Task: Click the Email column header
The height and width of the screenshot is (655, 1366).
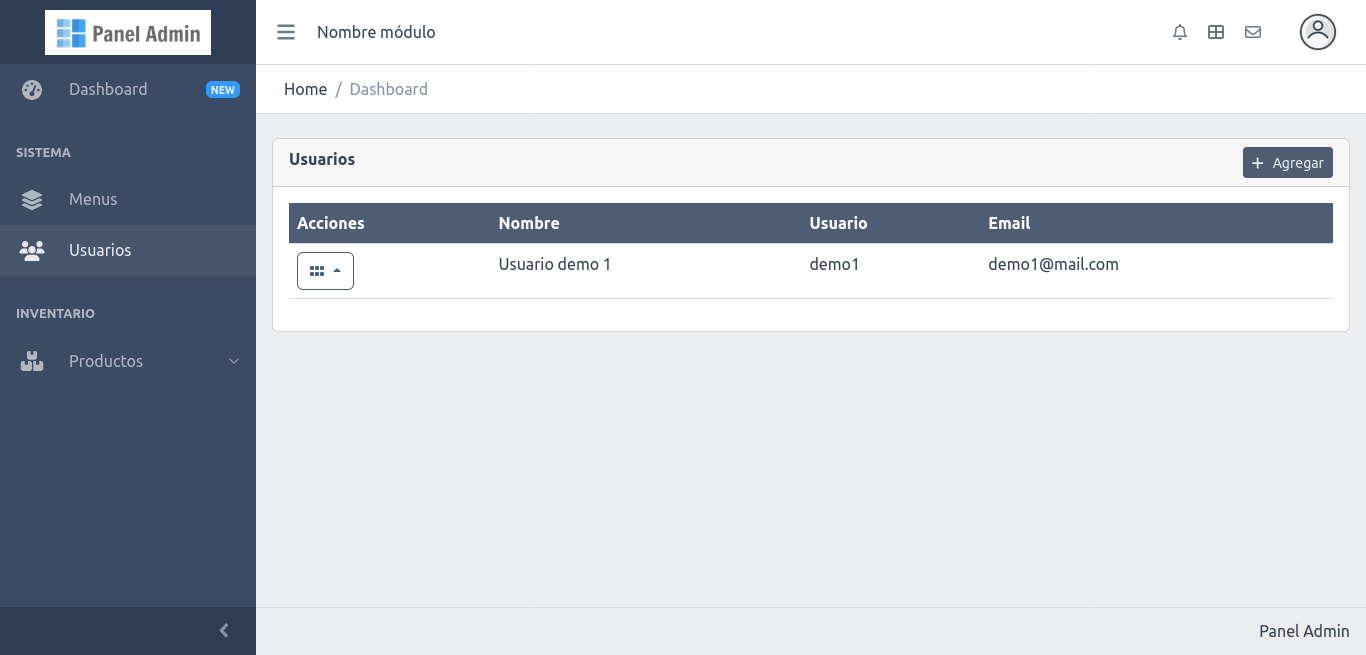Action: click(x=1009, y=222)
